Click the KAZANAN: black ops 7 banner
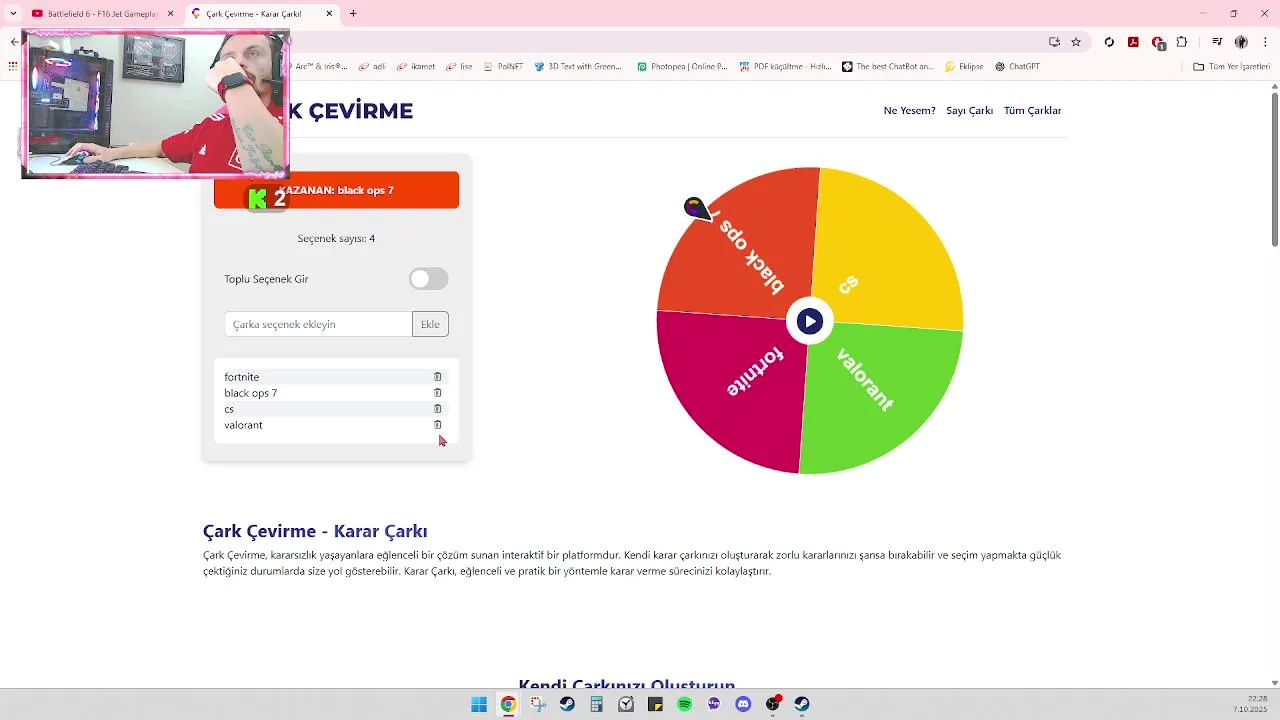Image resolution: width=1280 pixels, height=720 pixels. pyautogui.click(x=336, y=190)
